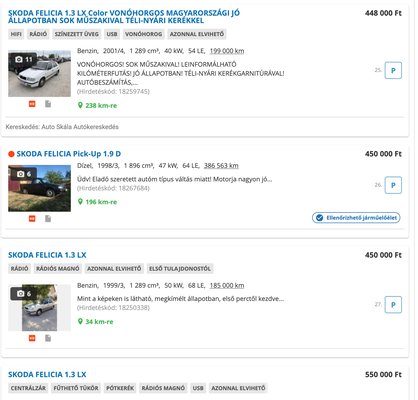Open the white Skoda Felicia photo thumbnail
Image resolution: width=418 pixels, height=400 pixels.
[x=39, y=74]
